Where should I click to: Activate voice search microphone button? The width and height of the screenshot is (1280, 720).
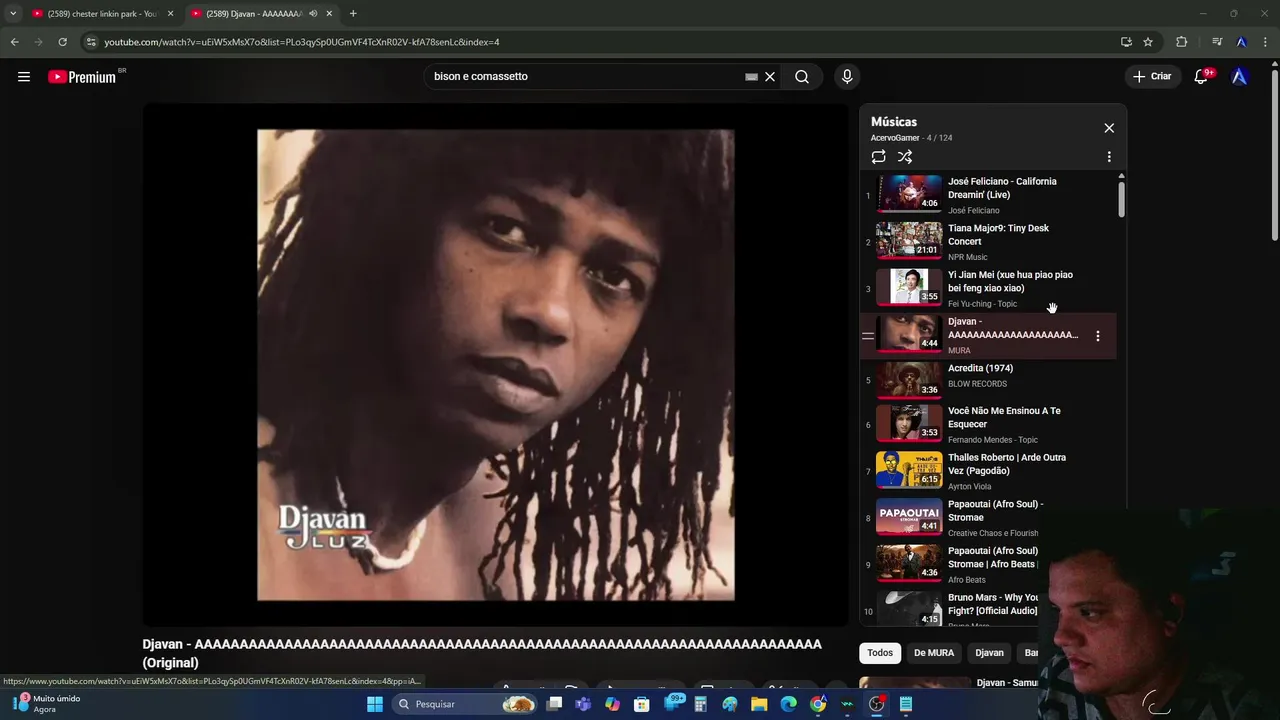click(x=847, y=76)
